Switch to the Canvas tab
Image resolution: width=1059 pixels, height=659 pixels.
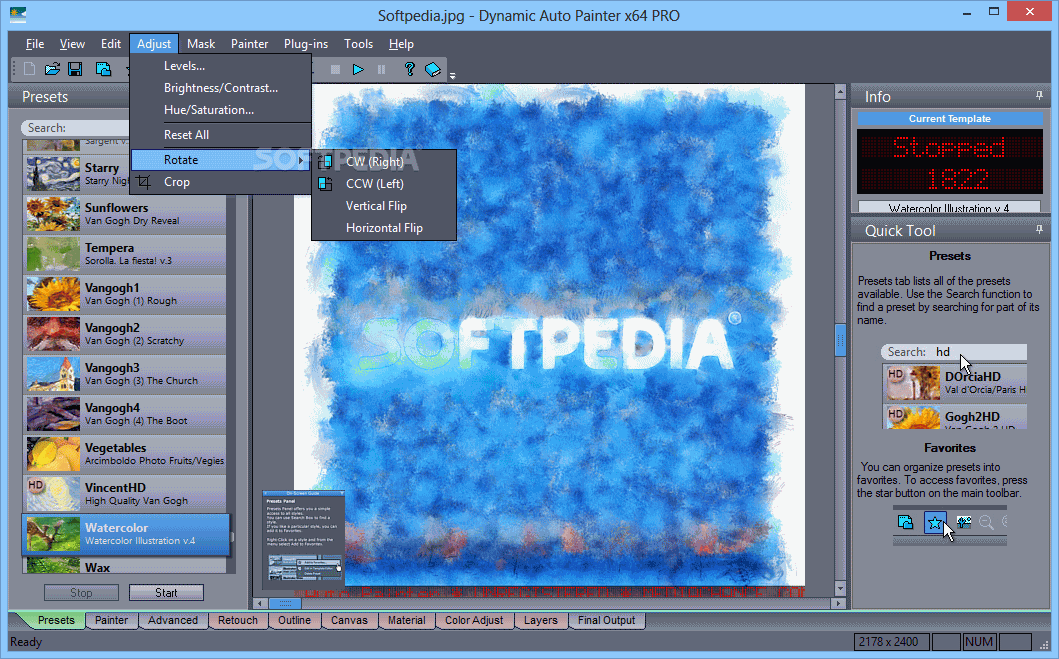point(349,620)
